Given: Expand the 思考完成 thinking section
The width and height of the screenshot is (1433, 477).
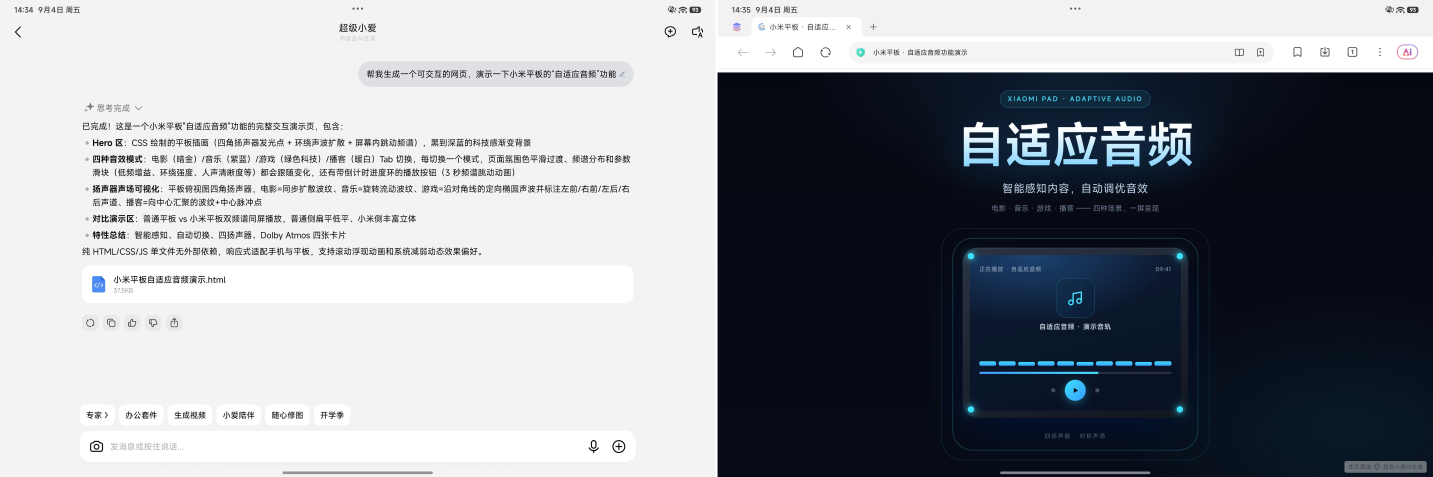Looking at the screenshot, I should click(113, 108).
